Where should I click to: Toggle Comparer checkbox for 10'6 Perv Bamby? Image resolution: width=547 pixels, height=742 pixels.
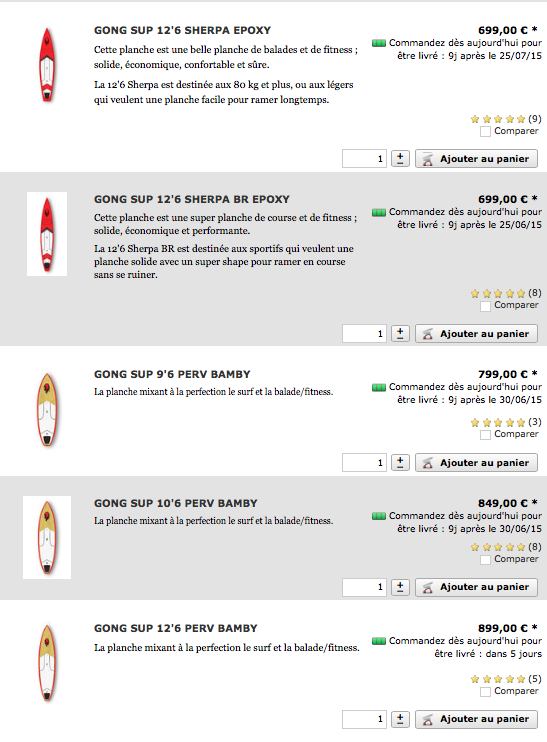coord(485,559)
